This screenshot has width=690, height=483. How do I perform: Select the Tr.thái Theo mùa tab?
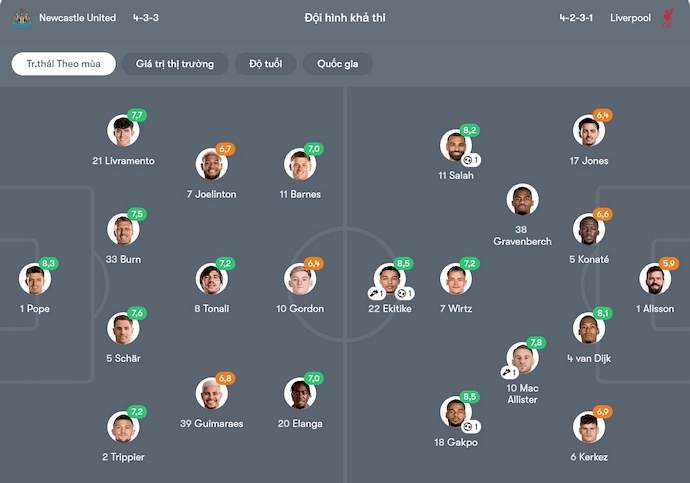coord(63,64)
